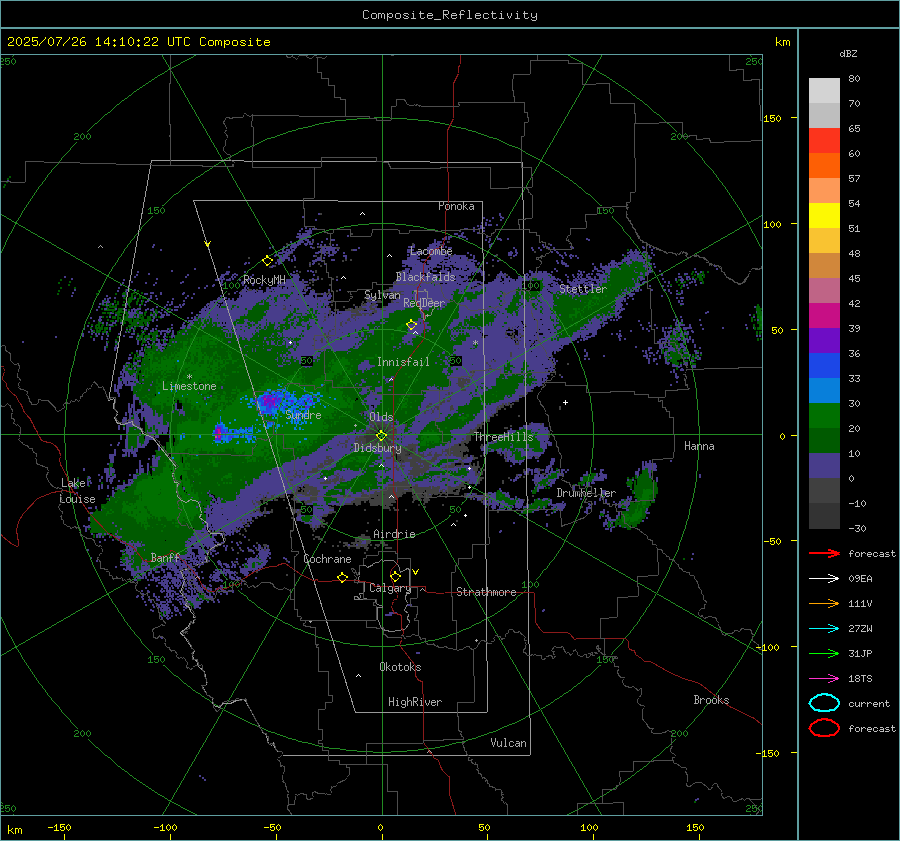Click the red swatch between 65 and 60 dBZ
Viewport: 900px width, 841px height.
[x=824, y=141]
